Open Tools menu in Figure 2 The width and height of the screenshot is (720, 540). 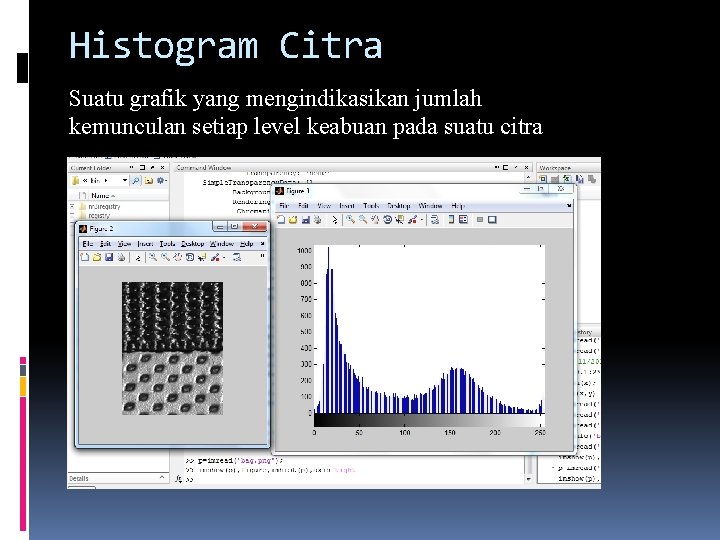[167, 244]
